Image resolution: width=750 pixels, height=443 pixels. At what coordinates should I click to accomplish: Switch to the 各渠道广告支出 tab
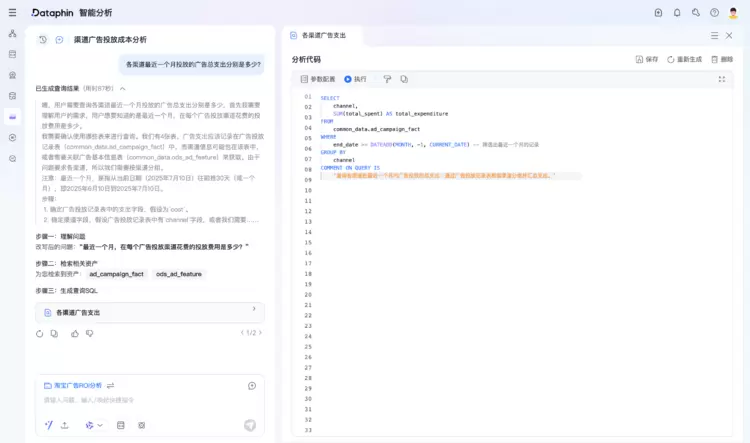323,35
